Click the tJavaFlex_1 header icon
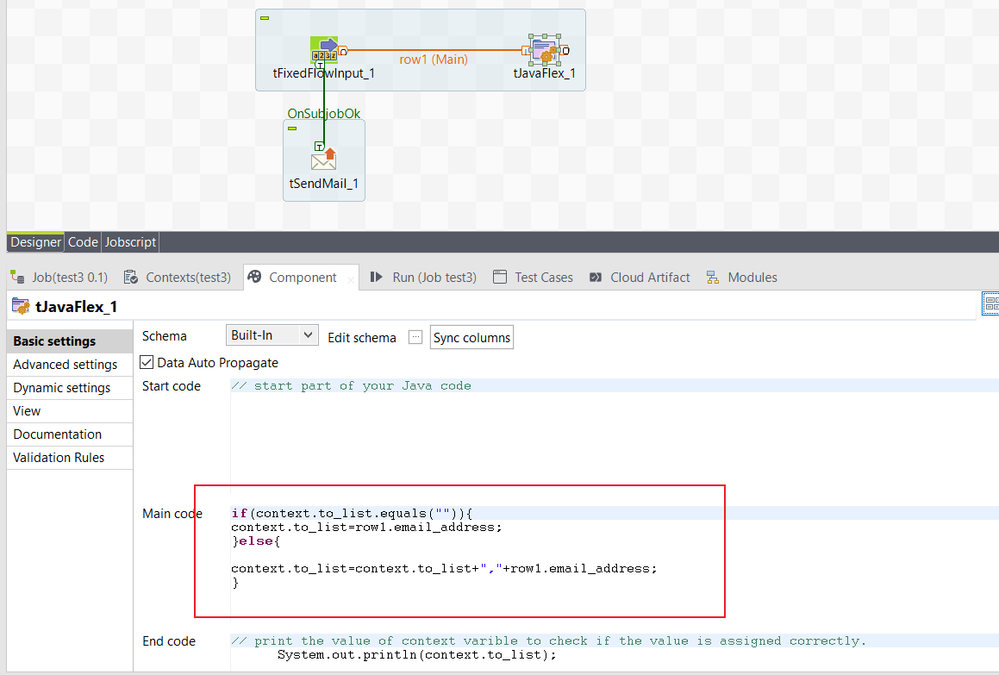Screen dimensions: 999x675 point(20,307)
